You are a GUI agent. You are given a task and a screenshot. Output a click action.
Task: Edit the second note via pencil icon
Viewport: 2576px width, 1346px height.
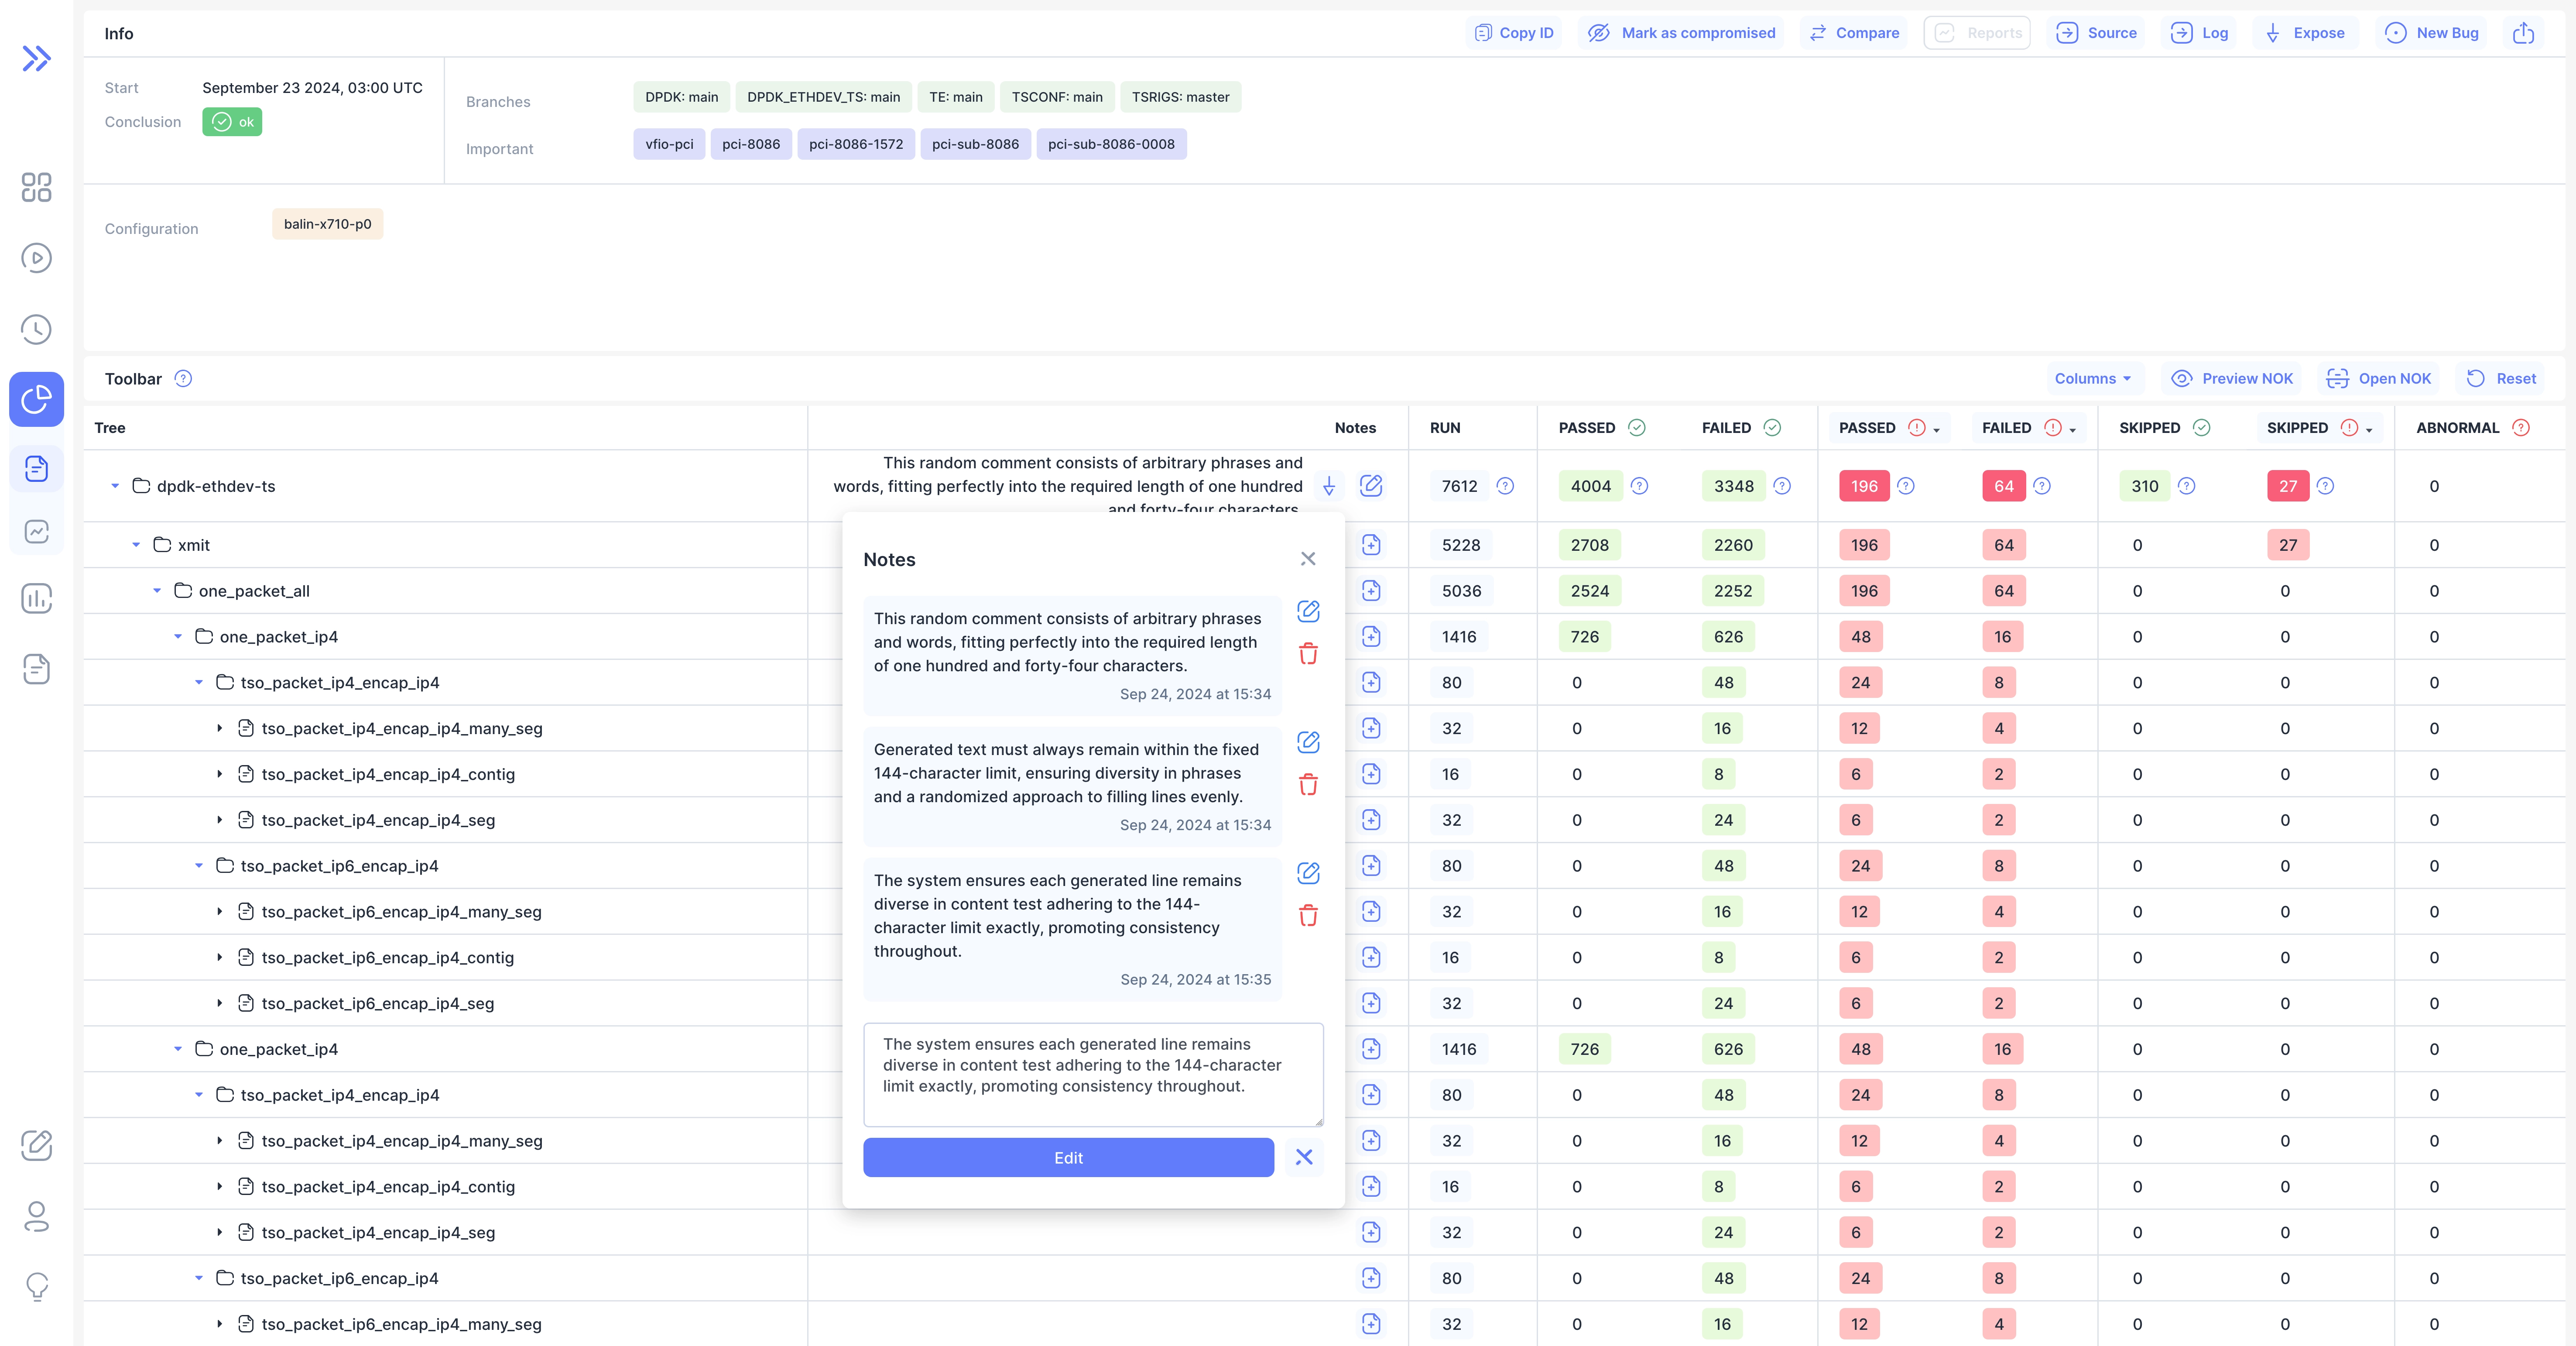(1308, 742)
